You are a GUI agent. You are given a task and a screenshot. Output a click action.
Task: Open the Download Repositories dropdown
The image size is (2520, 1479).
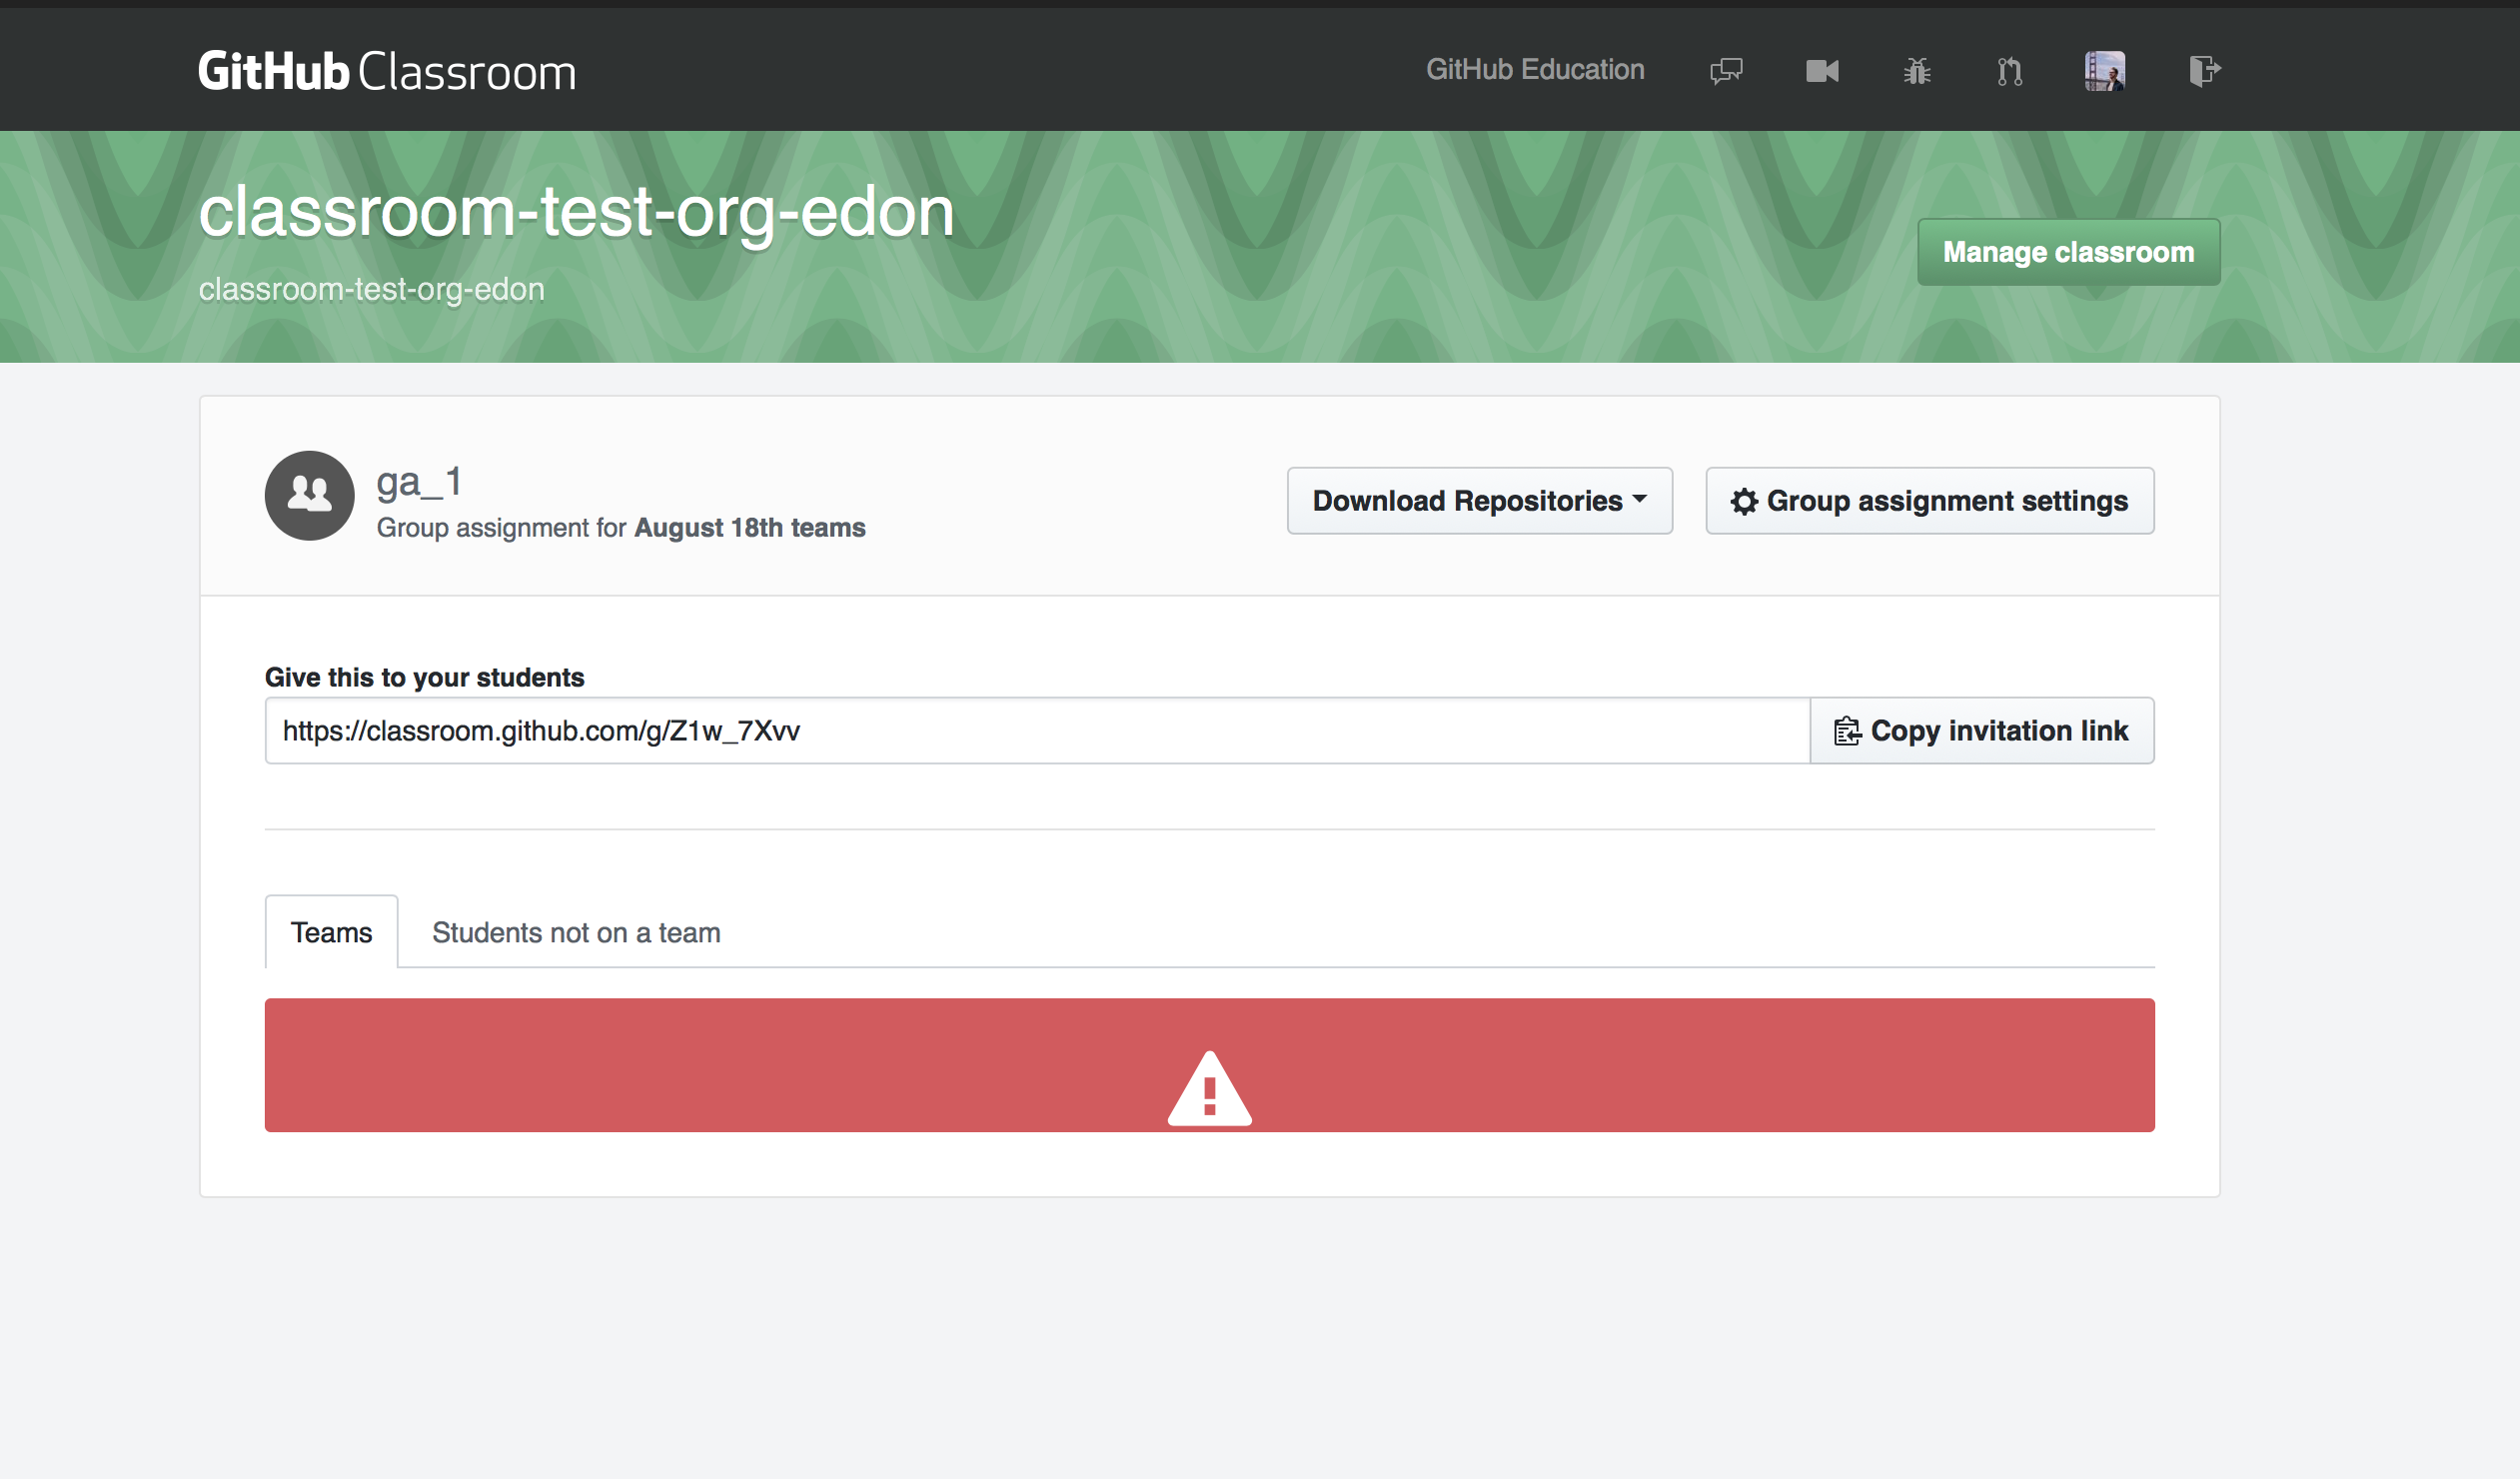click(1479, 500)
